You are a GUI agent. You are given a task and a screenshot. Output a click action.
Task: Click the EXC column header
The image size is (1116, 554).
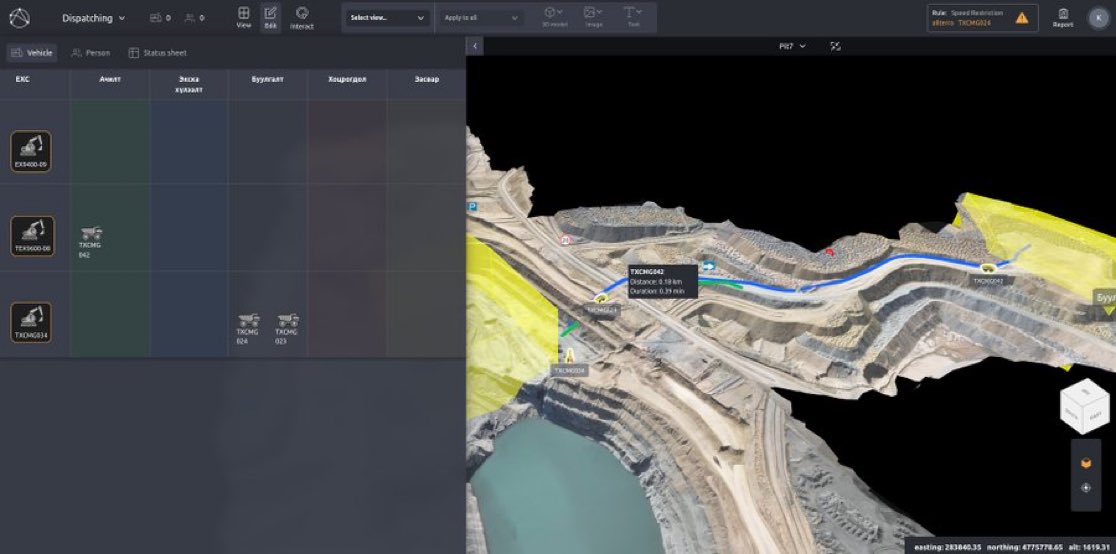(x=23, y=79)
